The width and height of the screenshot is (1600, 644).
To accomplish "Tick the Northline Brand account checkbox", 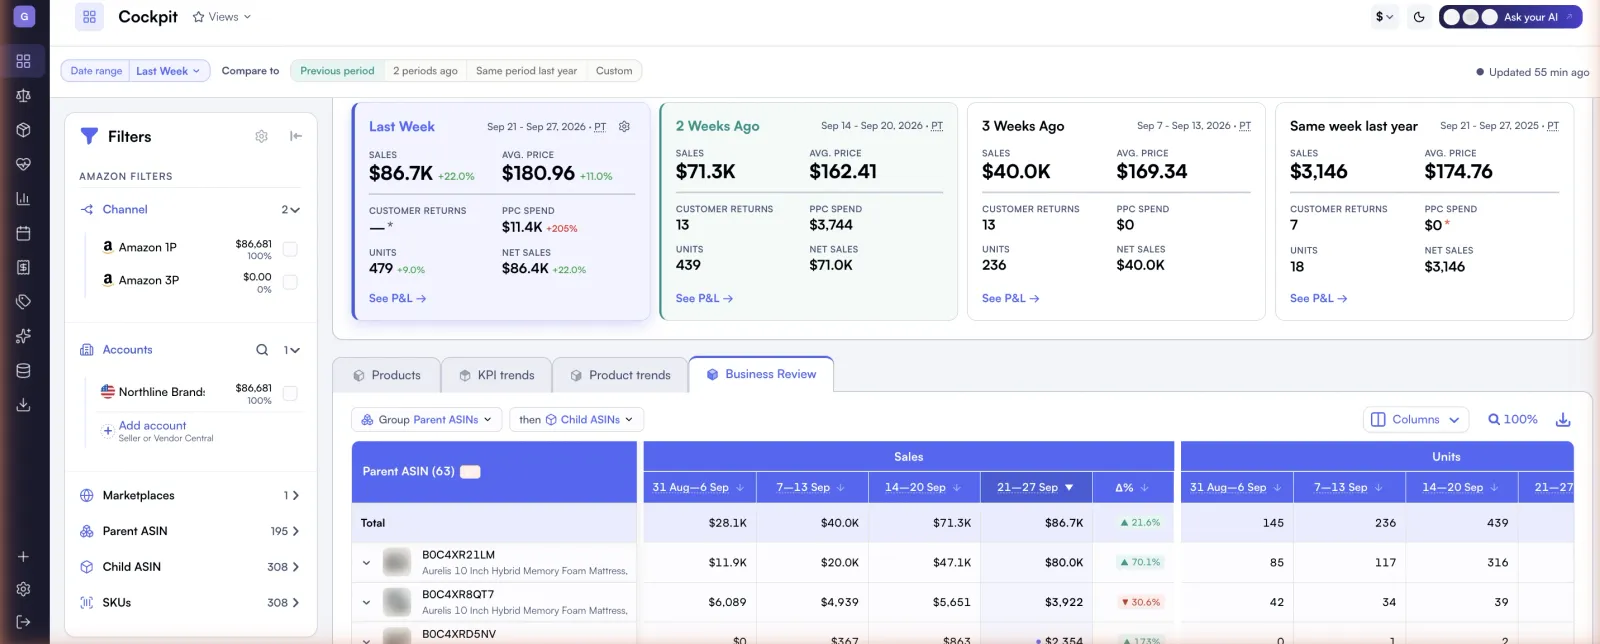I will (x=290, y=394).
